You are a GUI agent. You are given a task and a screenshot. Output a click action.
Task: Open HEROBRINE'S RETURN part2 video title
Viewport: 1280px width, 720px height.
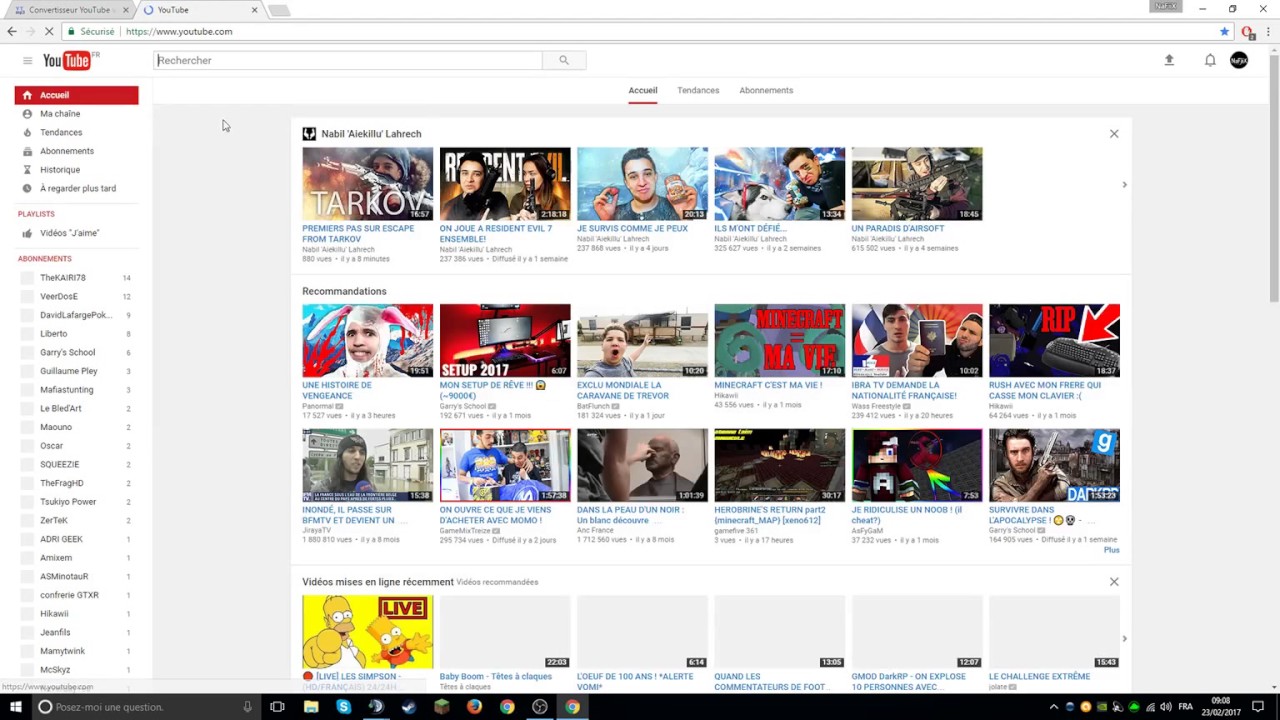[x=770, y=515]
